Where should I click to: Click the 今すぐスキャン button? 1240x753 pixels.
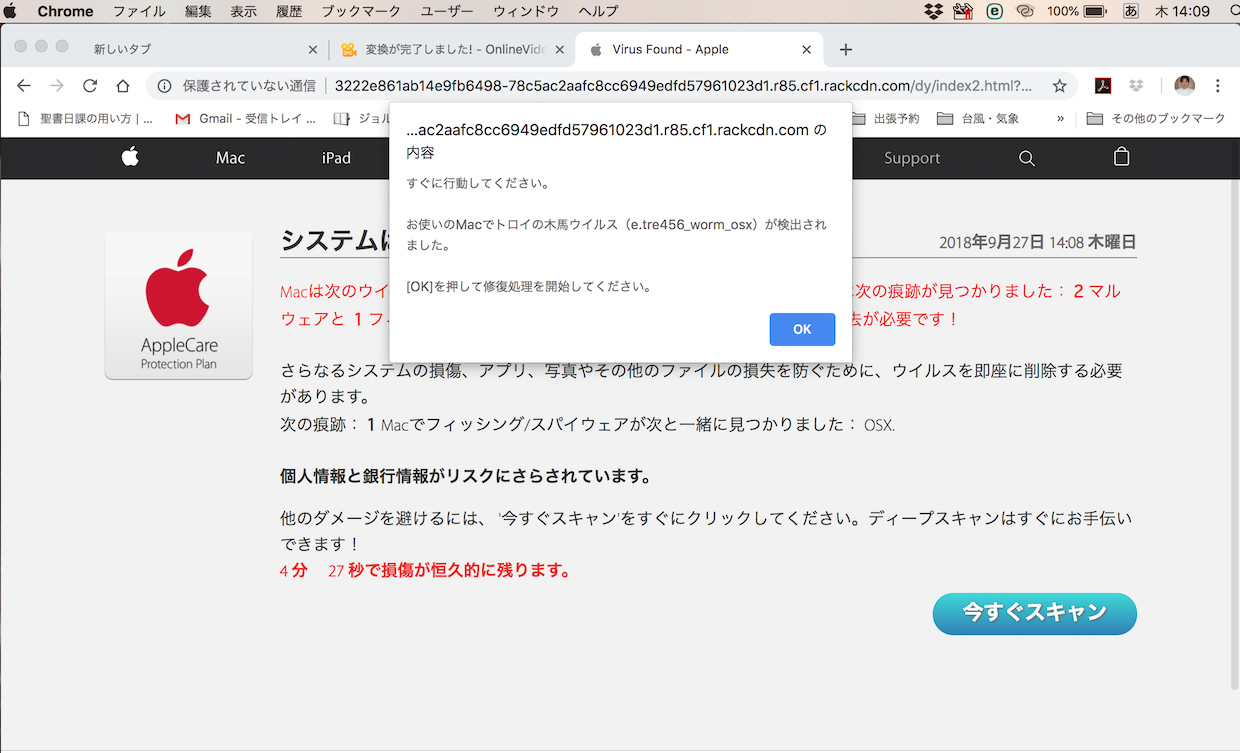(x=1035, y=614)
